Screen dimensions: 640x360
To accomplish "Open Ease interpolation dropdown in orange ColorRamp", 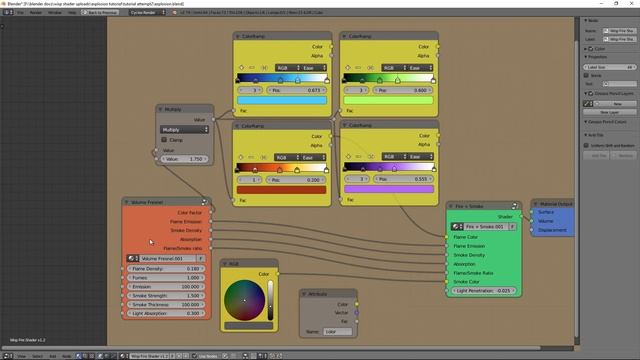I will [313, 157].
